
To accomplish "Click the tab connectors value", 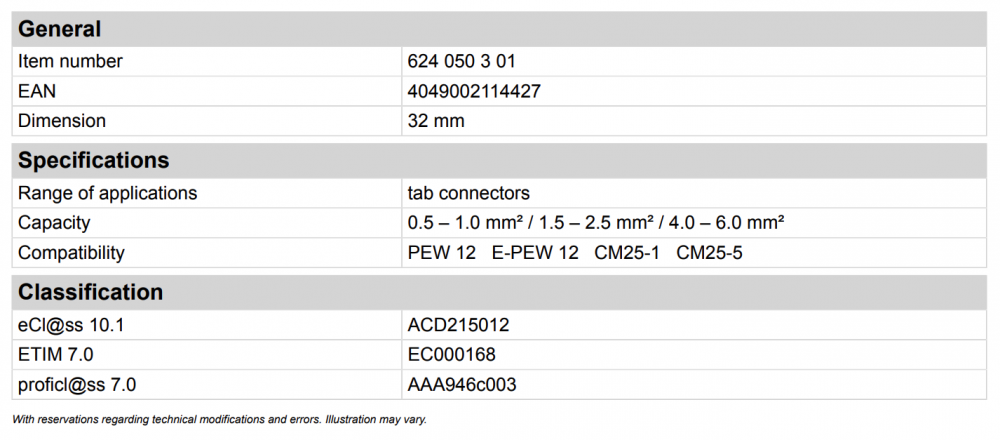I will 468,193.
